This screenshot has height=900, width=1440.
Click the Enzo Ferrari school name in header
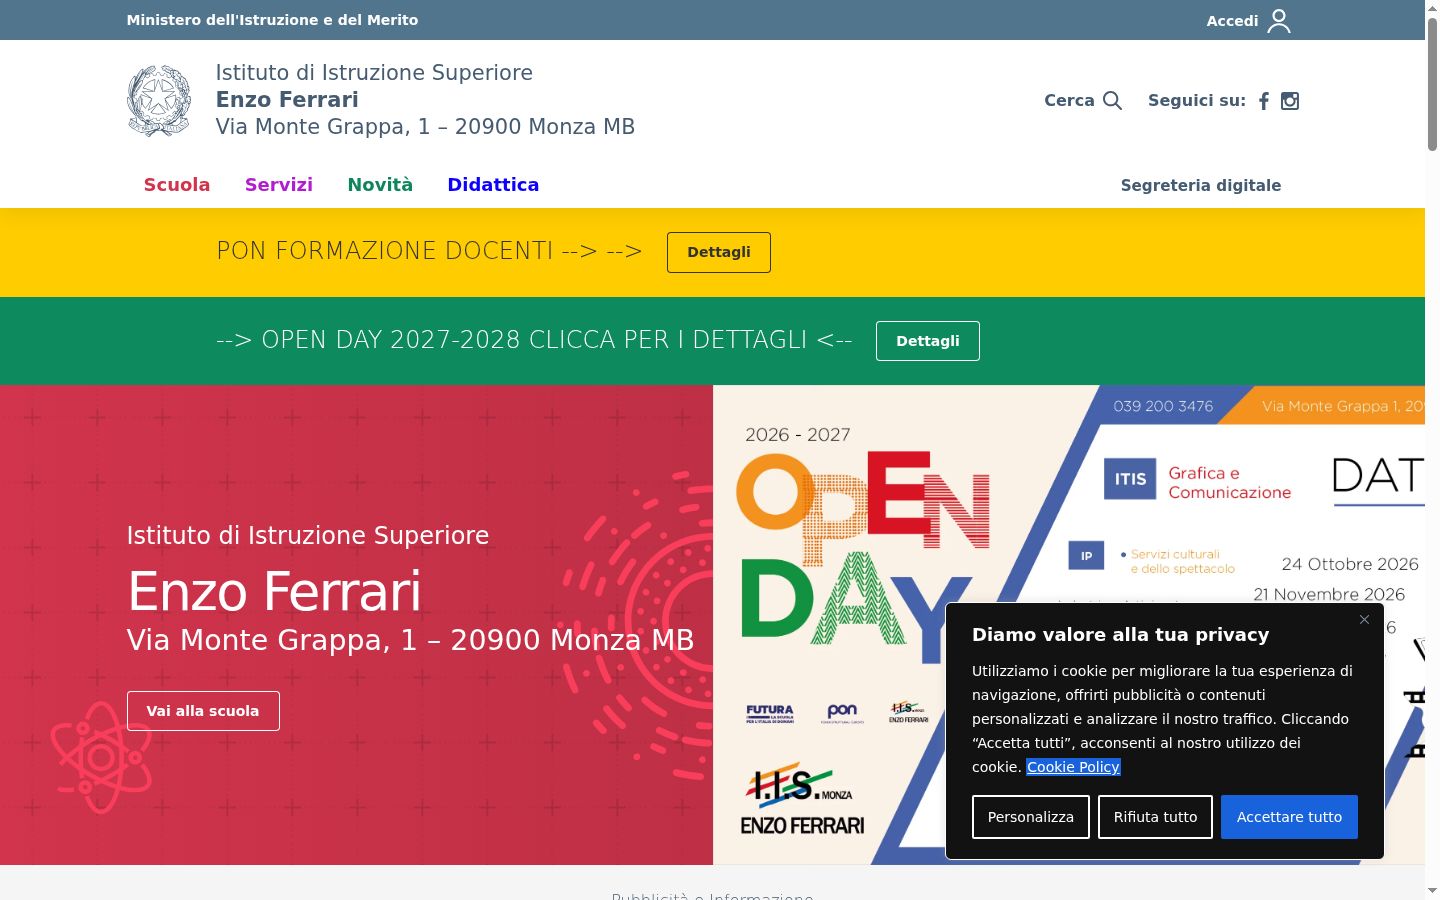pyautogui.click(x=287, y=100)
